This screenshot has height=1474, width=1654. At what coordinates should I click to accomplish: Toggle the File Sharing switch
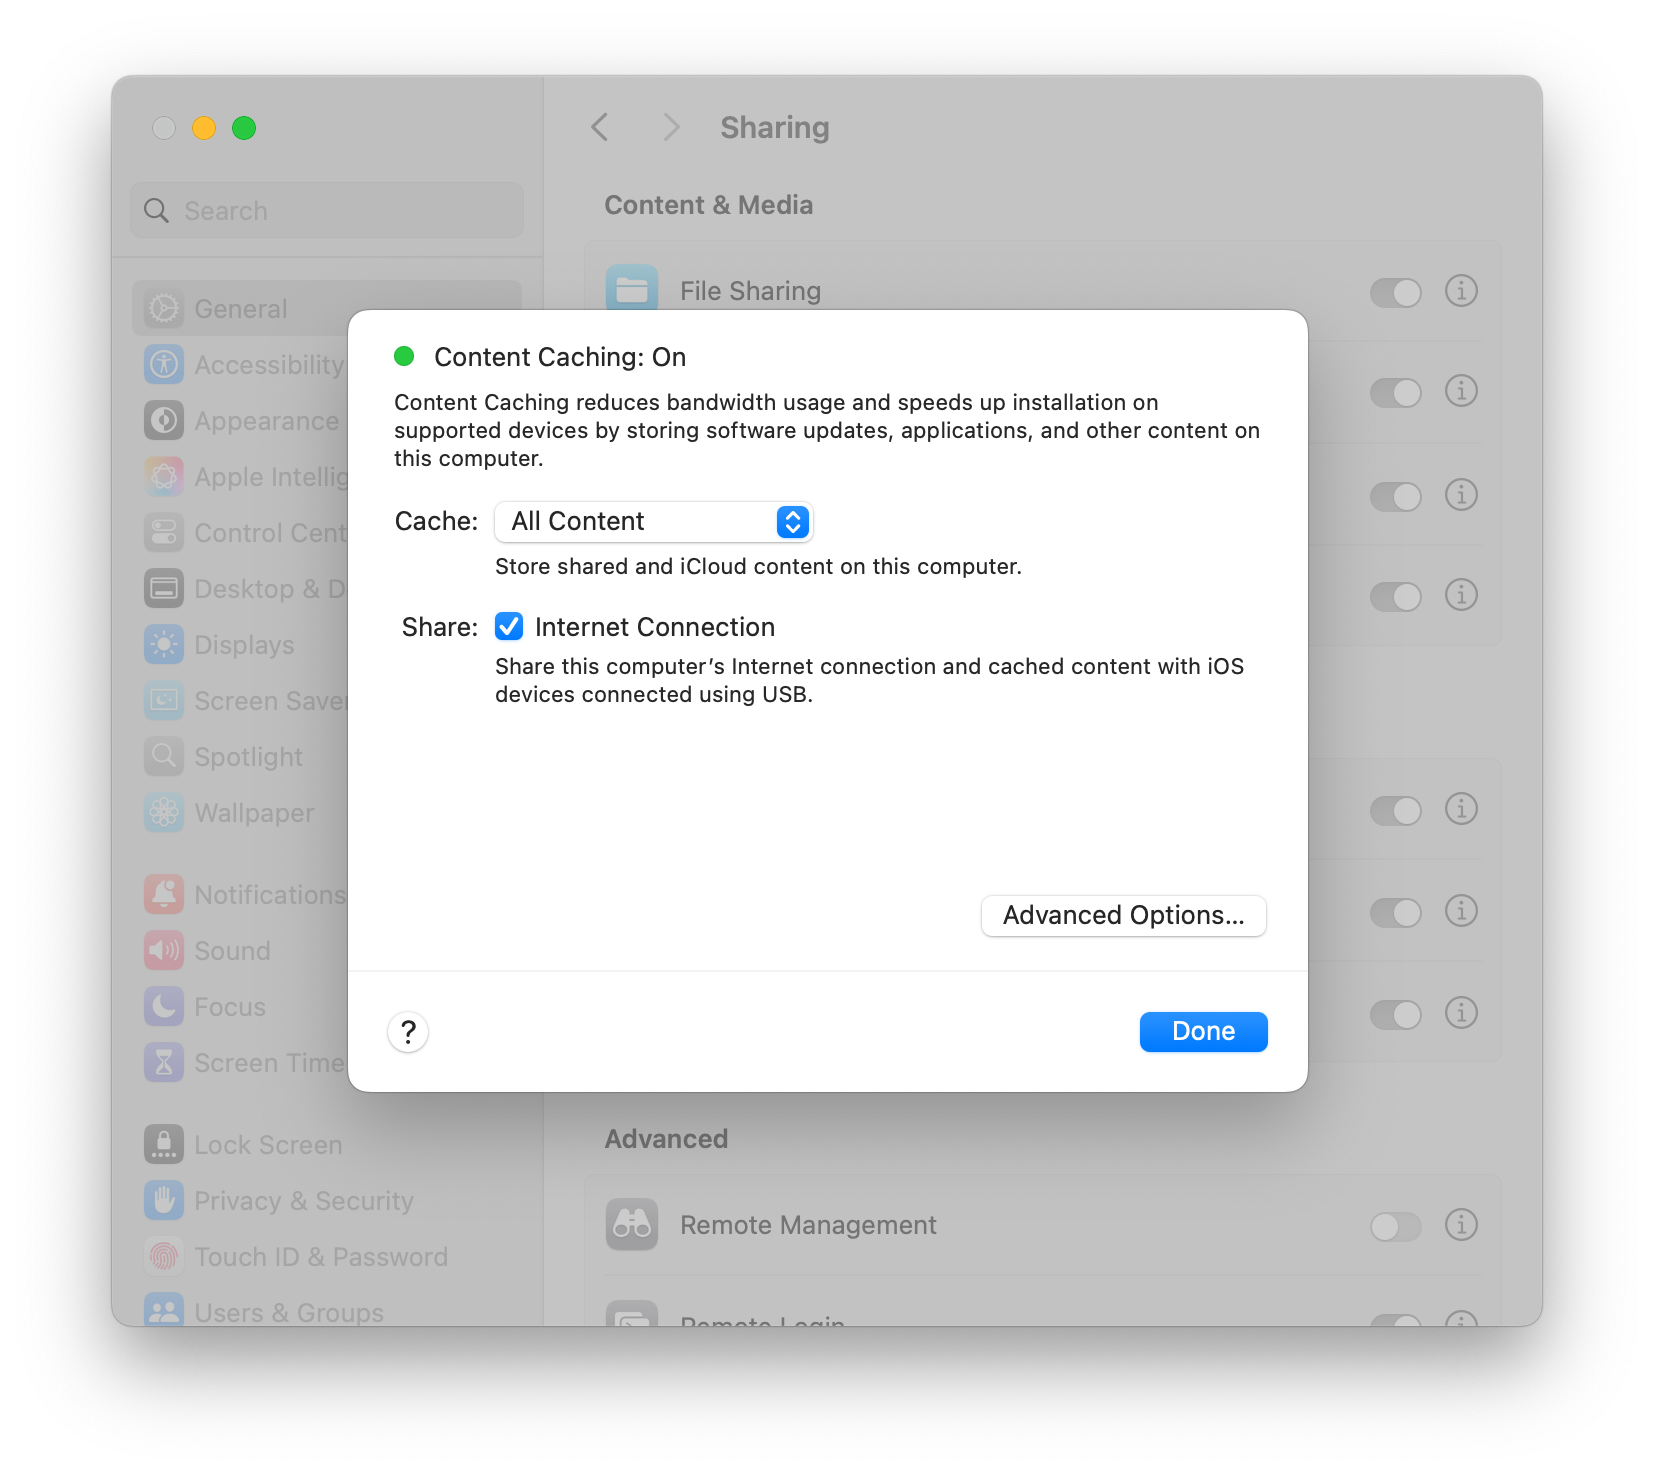click(1395, 292)
